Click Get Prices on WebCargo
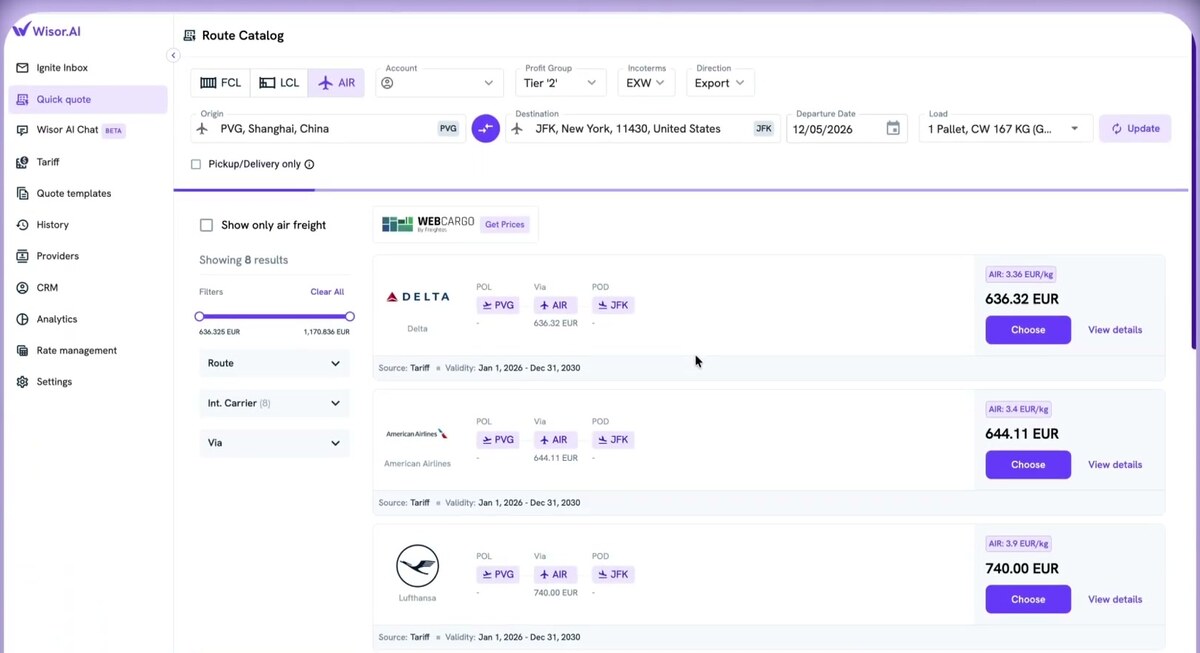Screen dimensions: 1200x653 click(x=505, y=224)
